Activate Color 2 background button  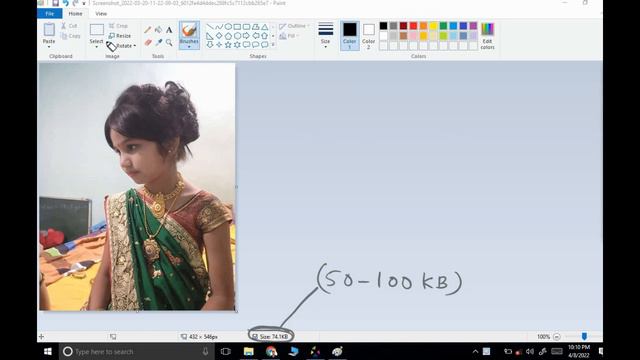368,36
